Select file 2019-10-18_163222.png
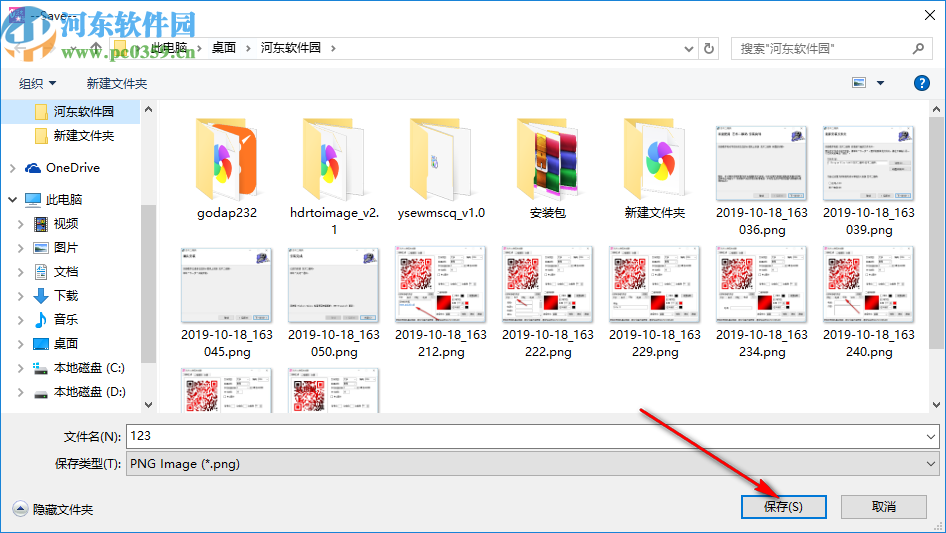This screenshot has height=533, width=946. pyautogui.click(x=548, y=302)
